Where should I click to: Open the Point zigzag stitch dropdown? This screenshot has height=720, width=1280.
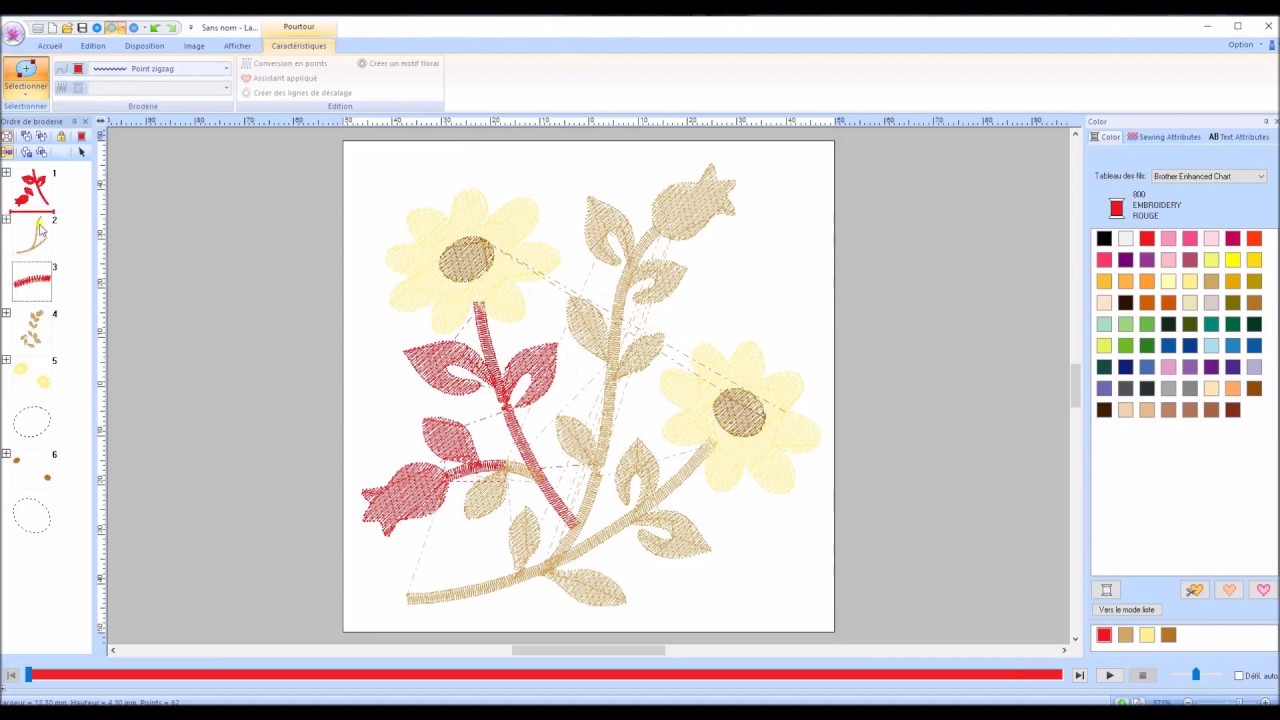click(226, 69)
